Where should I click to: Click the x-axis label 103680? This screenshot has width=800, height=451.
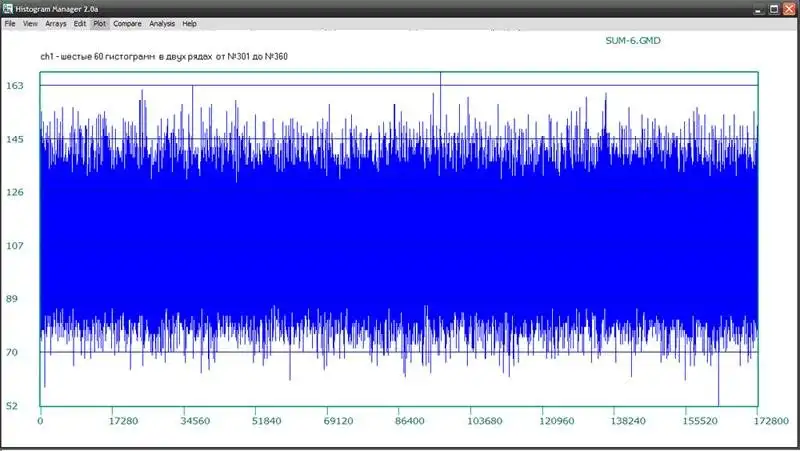(485, 421)
